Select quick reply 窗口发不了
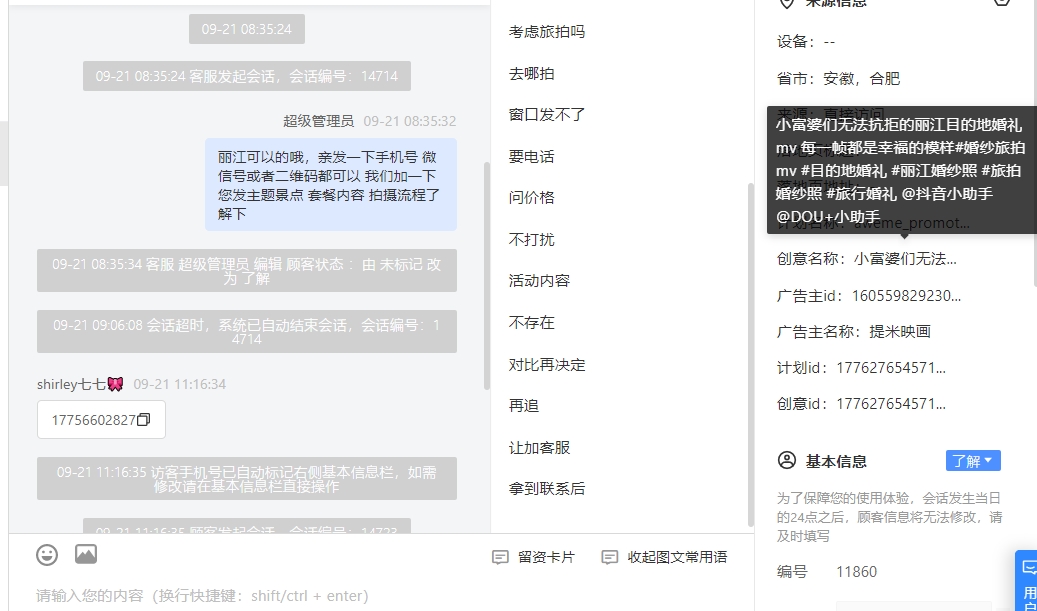 546,115
